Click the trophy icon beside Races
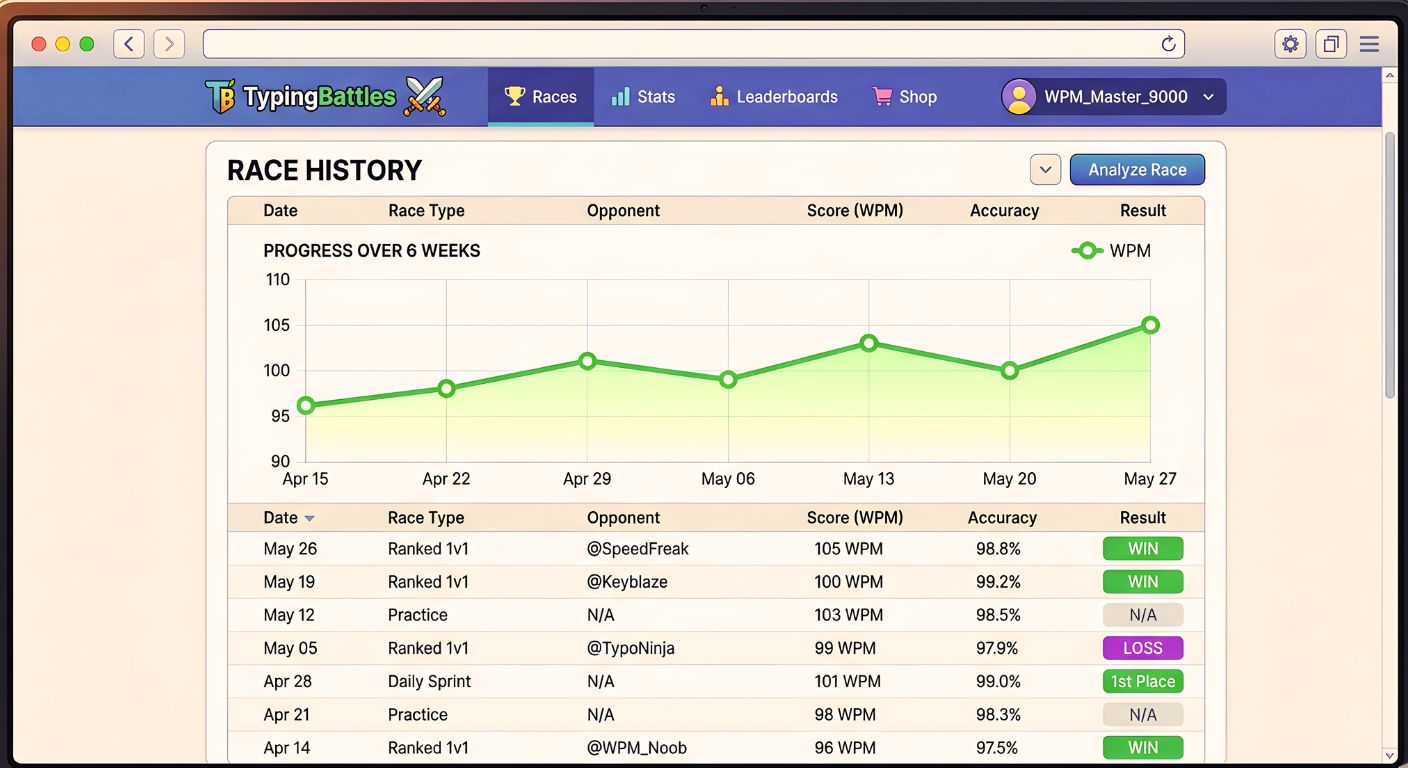Viewport: 1408px width, 768px height. [x=515, y=97]
